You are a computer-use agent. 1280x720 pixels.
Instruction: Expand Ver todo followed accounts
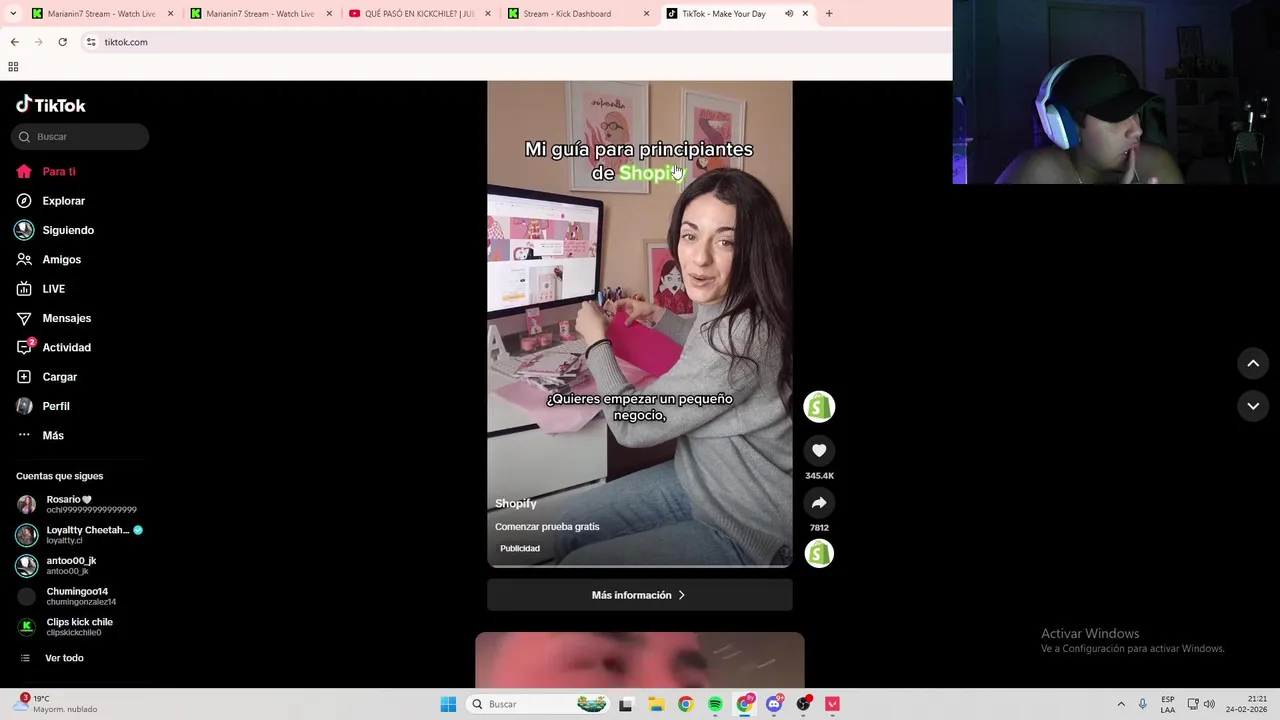(52, 658)
